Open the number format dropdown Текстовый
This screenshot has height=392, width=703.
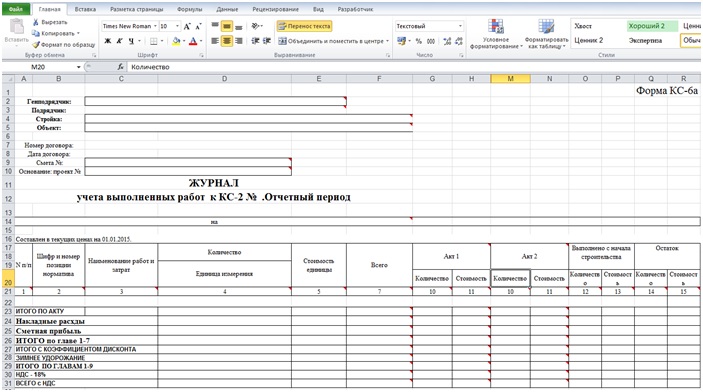click(x=460, y=26)
